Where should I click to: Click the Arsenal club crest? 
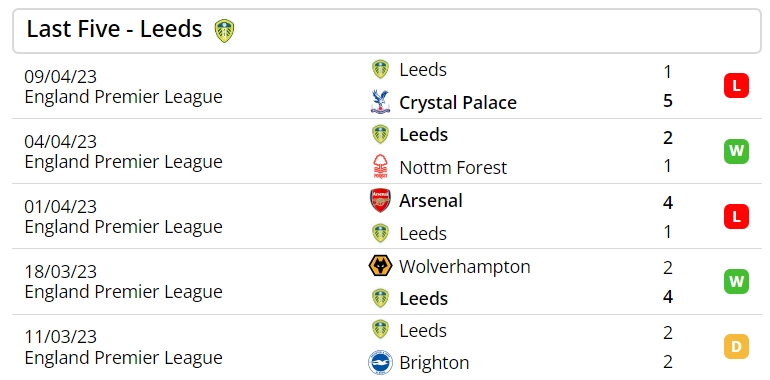click(380, 200)
